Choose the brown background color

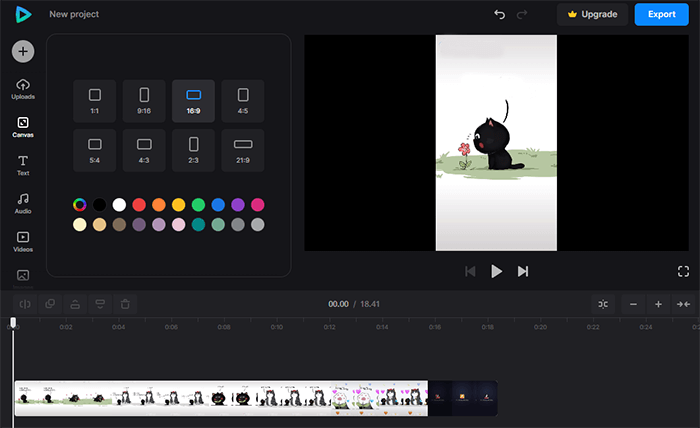click(119, 224)
